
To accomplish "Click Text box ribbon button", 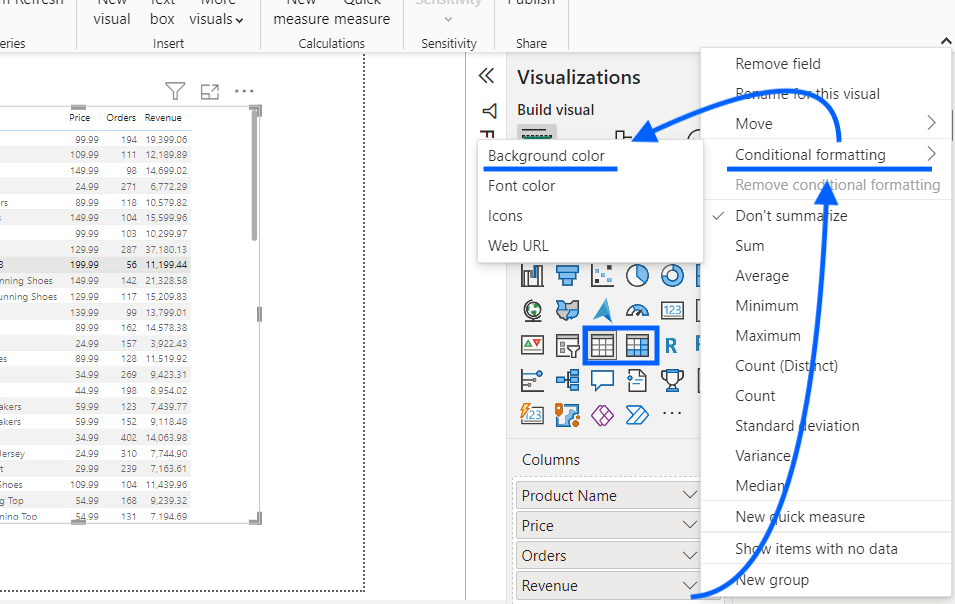I will pos(162,12).
